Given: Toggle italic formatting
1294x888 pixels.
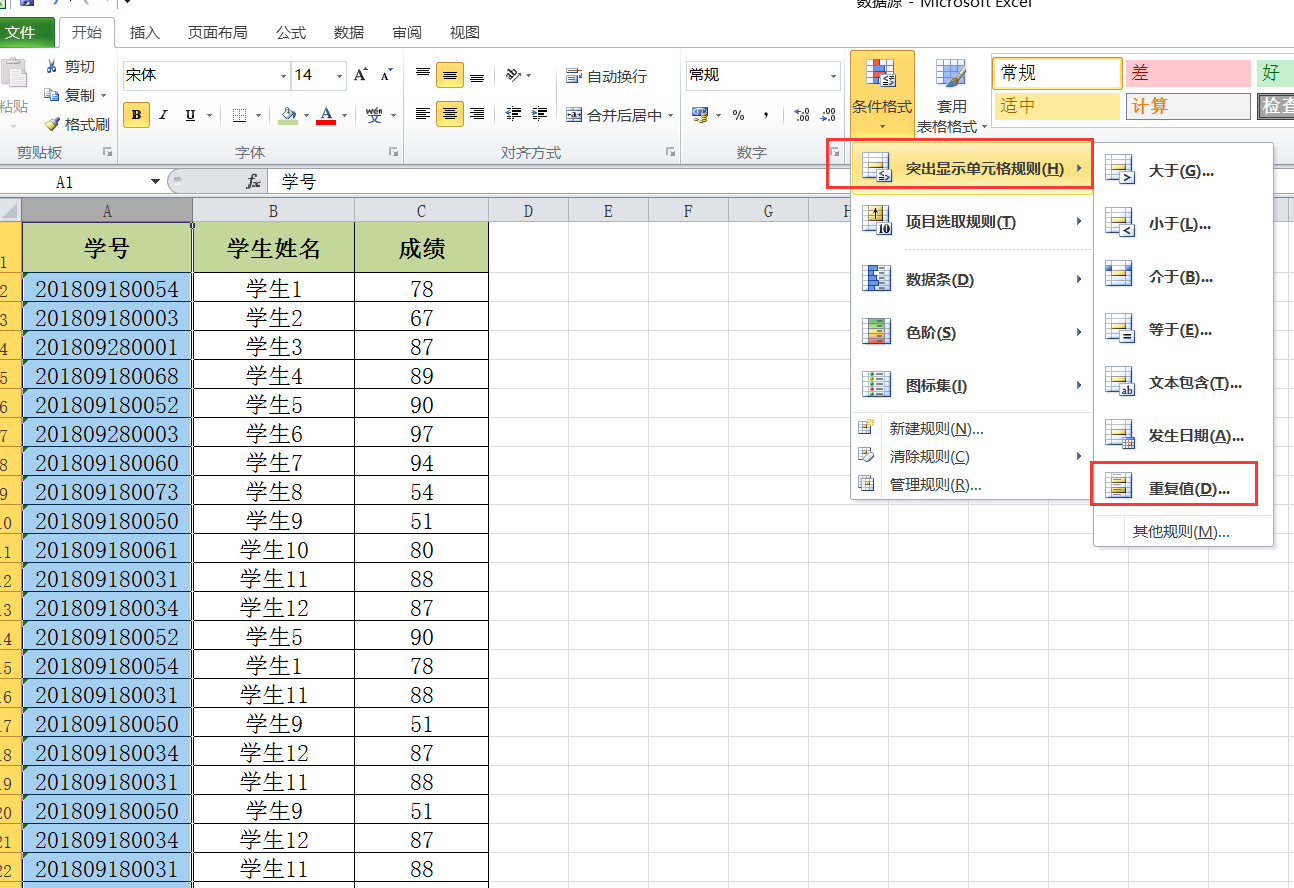Looking at the screenshot, I should click(x=163, y=115).
